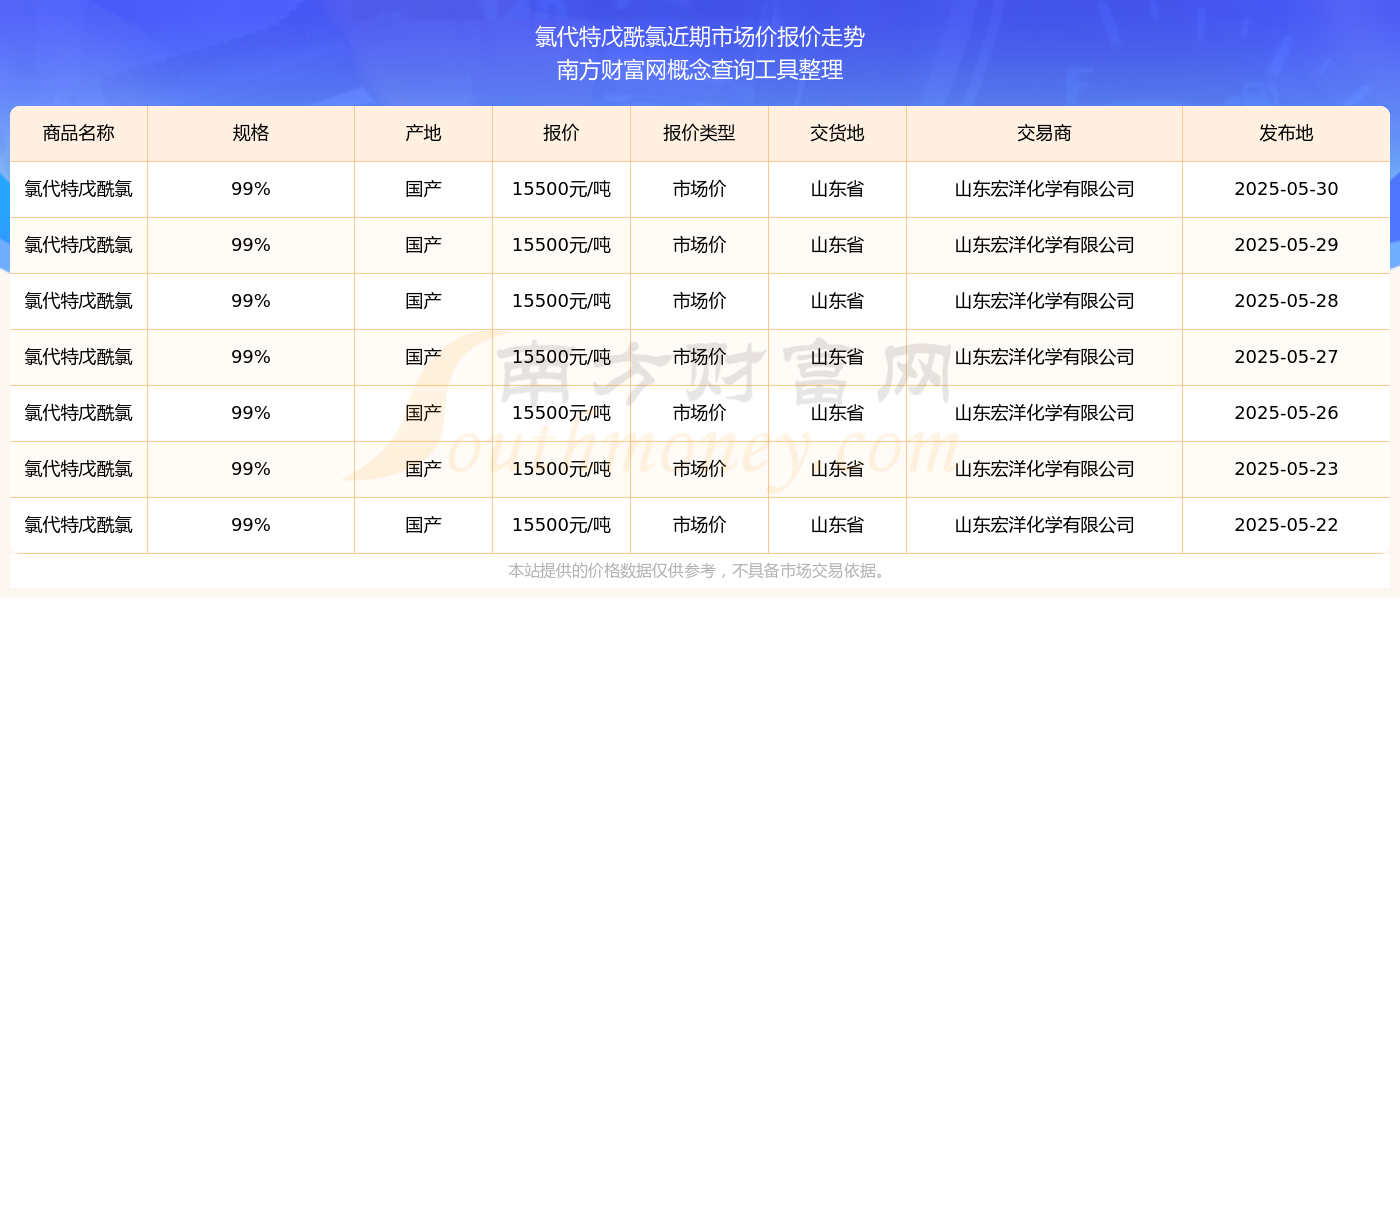
Task: Click 山东宏洋化学有限公司 in the 2025-05-22 row
Action: tap(1044, 525)
